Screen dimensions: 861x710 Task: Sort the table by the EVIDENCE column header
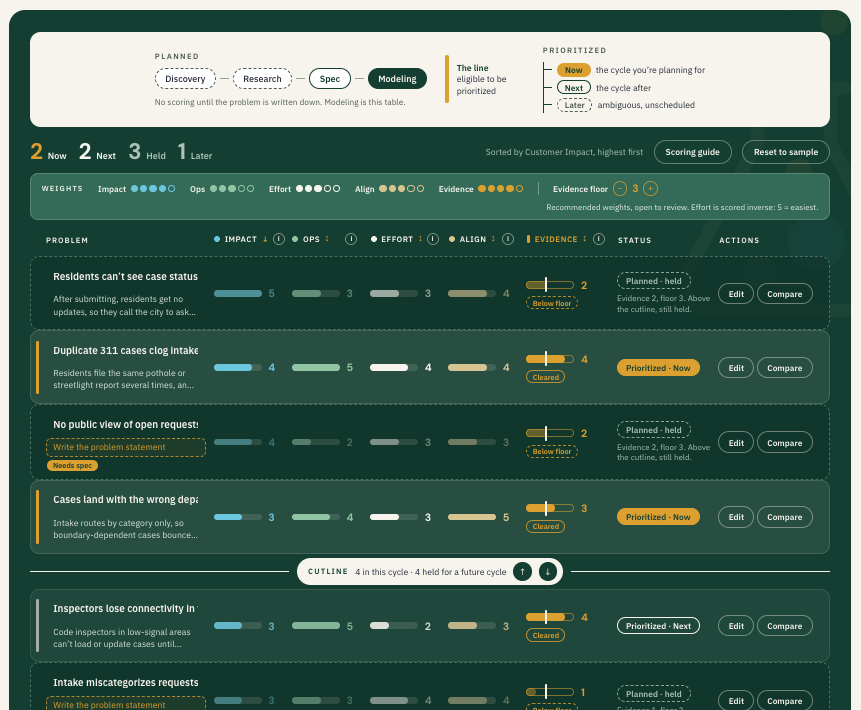[x=556, y=239]
